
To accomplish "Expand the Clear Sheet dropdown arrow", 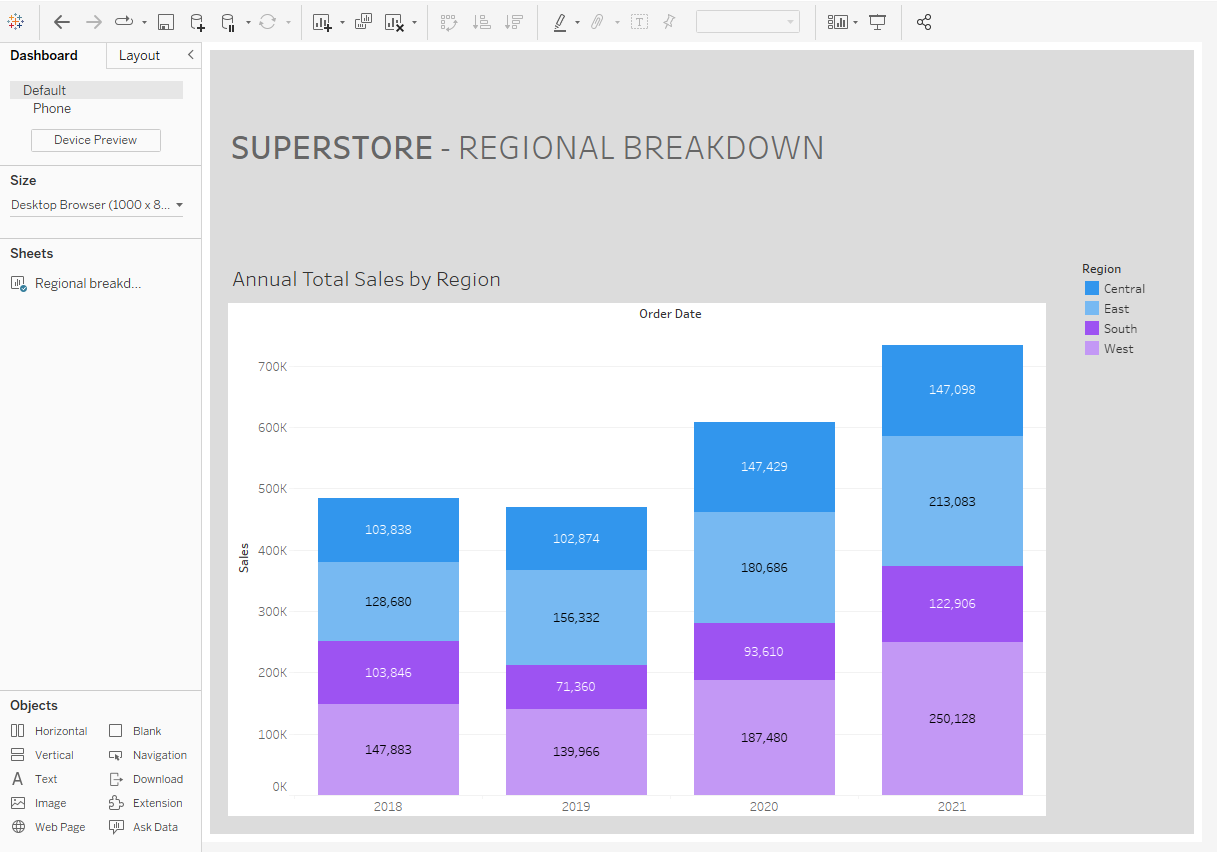I will pyautogui.click(x=414, y=22).
